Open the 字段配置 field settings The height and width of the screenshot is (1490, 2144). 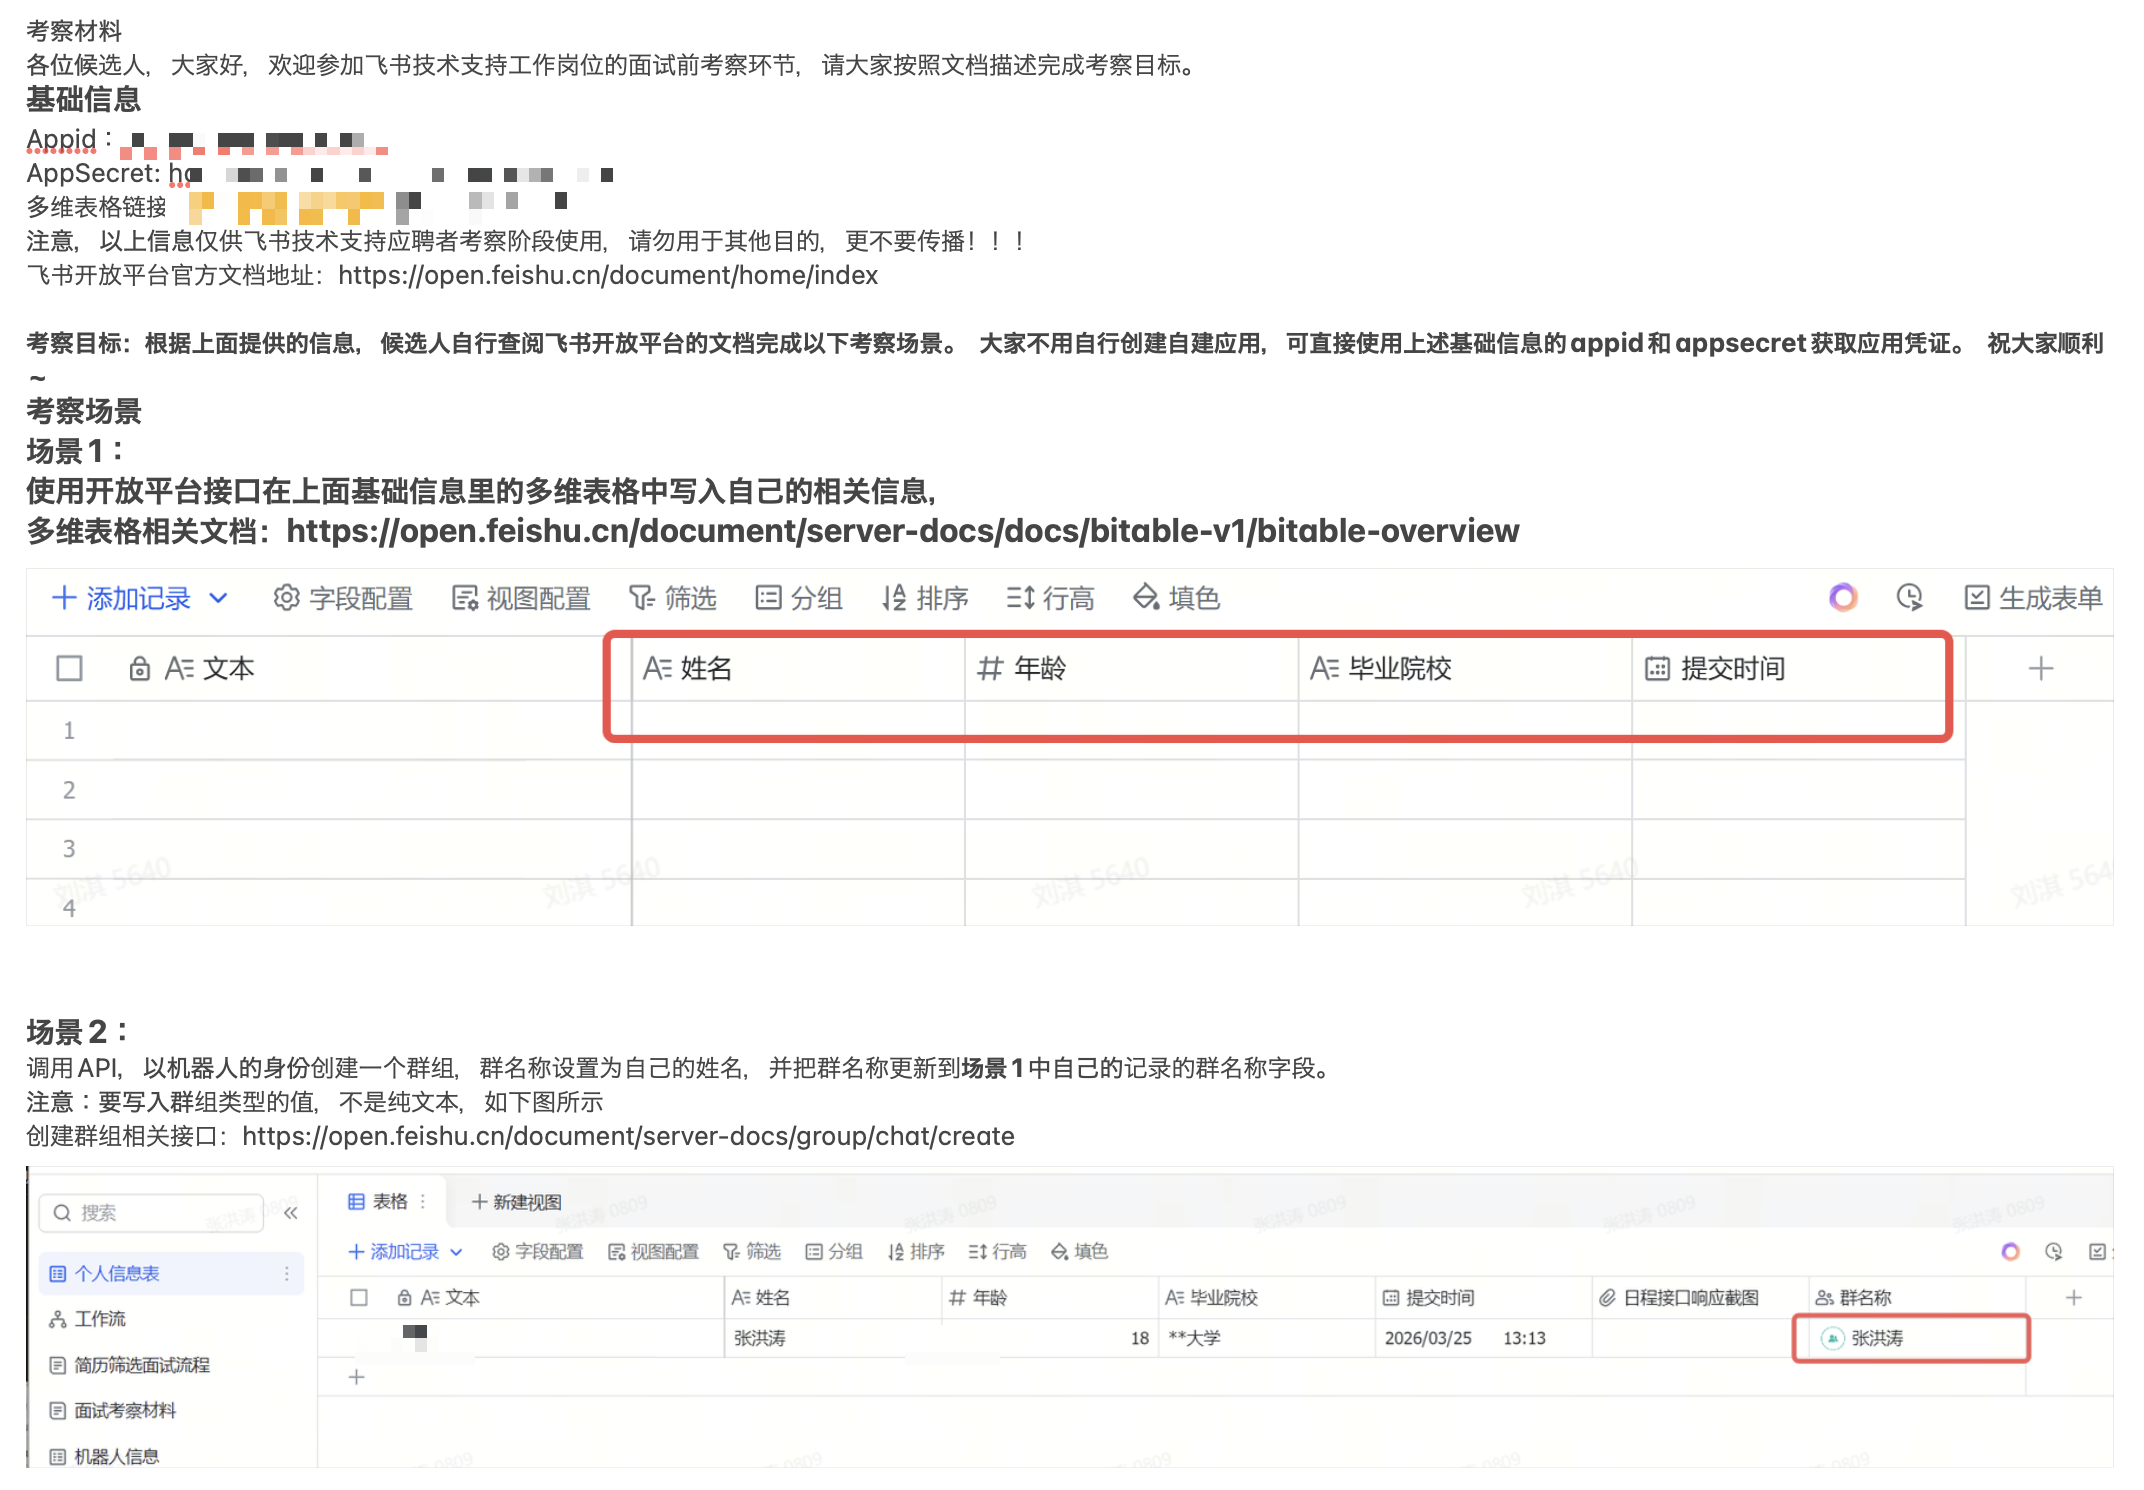[342, 598]
